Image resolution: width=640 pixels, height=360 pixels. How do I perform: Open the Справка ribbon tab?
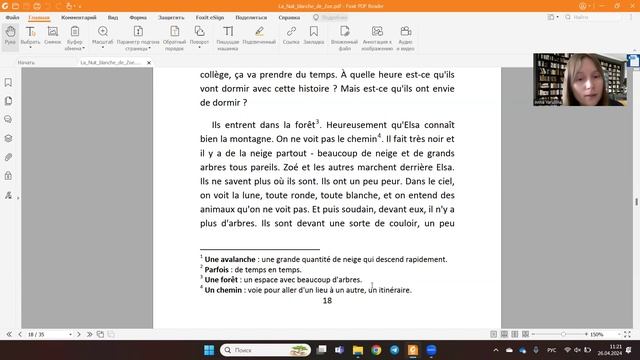point(289,18)
